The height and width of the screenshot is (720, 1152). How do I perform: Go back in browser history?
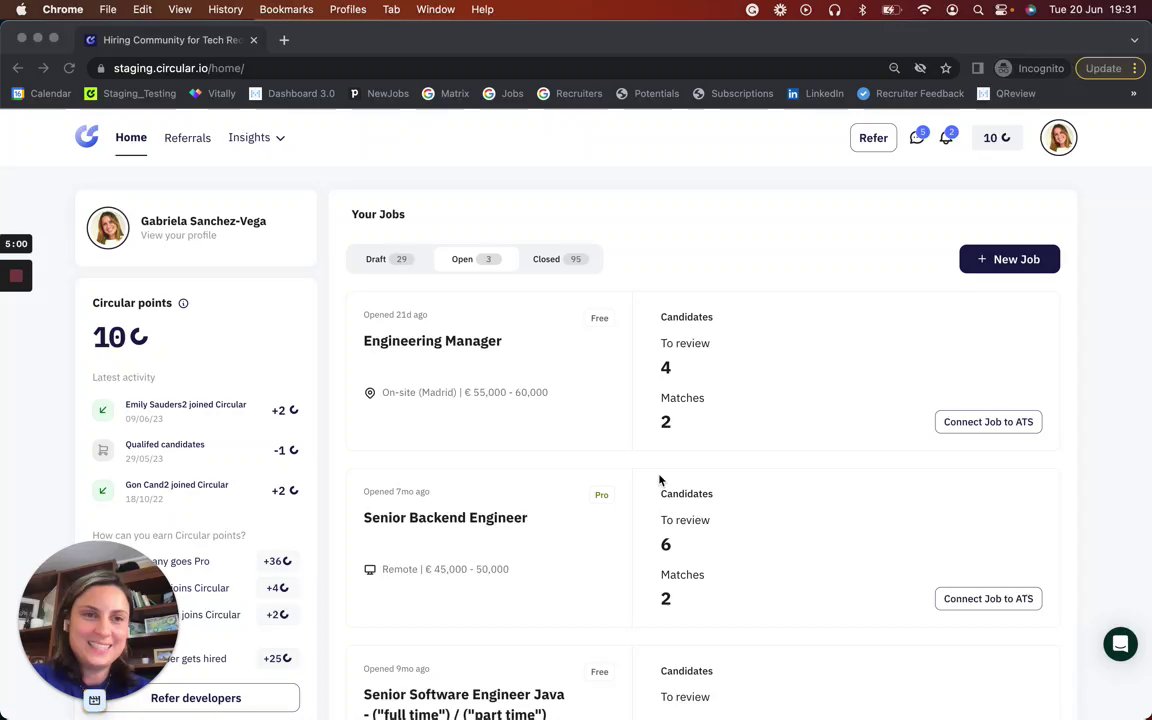(x=18, y=68)
